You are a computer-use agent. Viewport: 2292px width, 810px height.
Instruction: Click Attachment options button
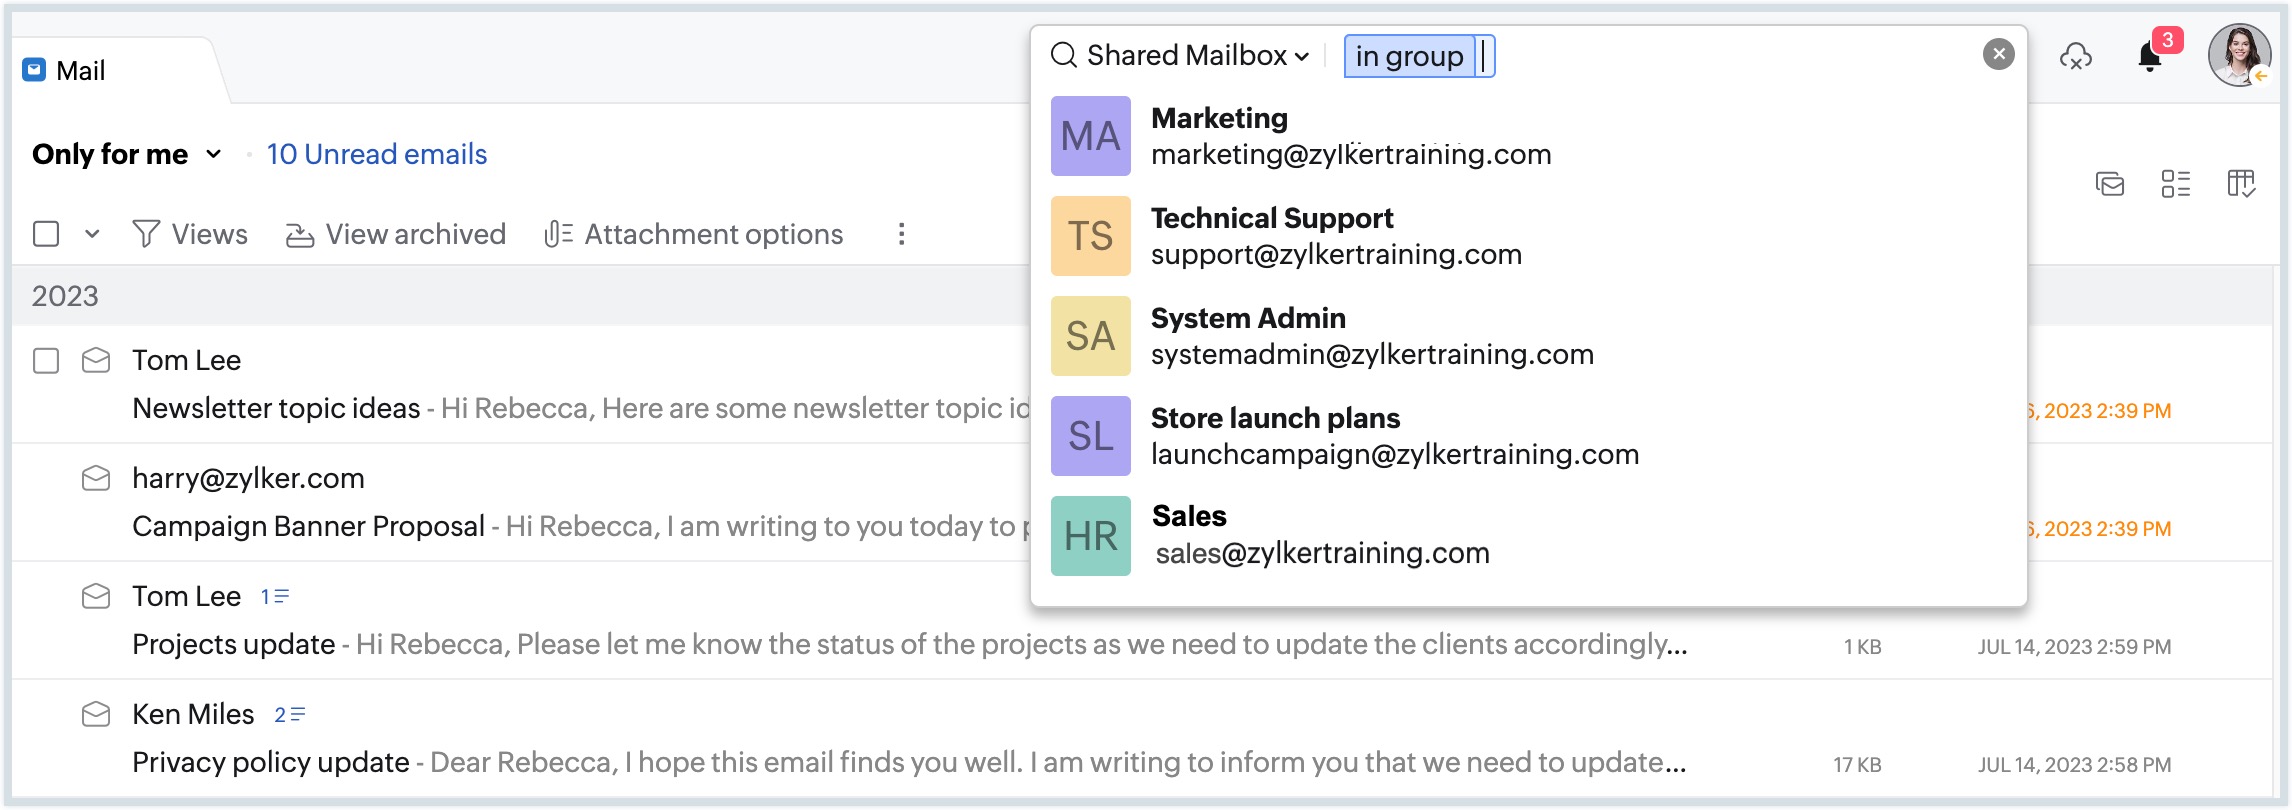[694, 234]
